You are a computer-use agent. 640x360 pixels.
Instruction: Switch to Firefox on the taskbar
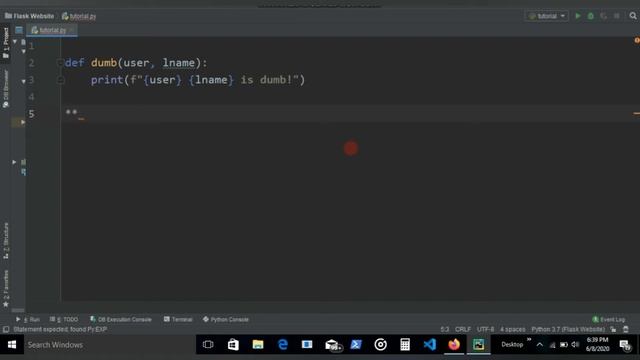pyautogui.click(x=454, y=345)
